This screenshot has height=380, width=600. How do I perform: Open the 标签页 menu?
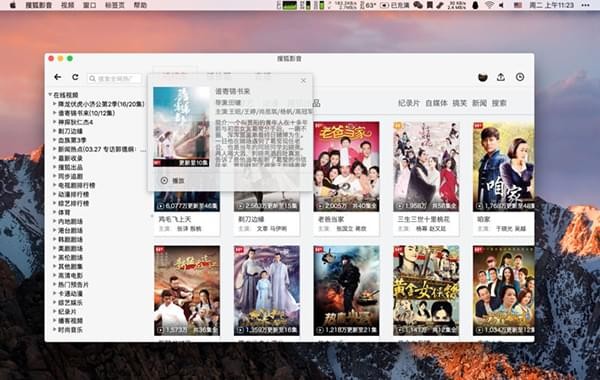[115, 5]
